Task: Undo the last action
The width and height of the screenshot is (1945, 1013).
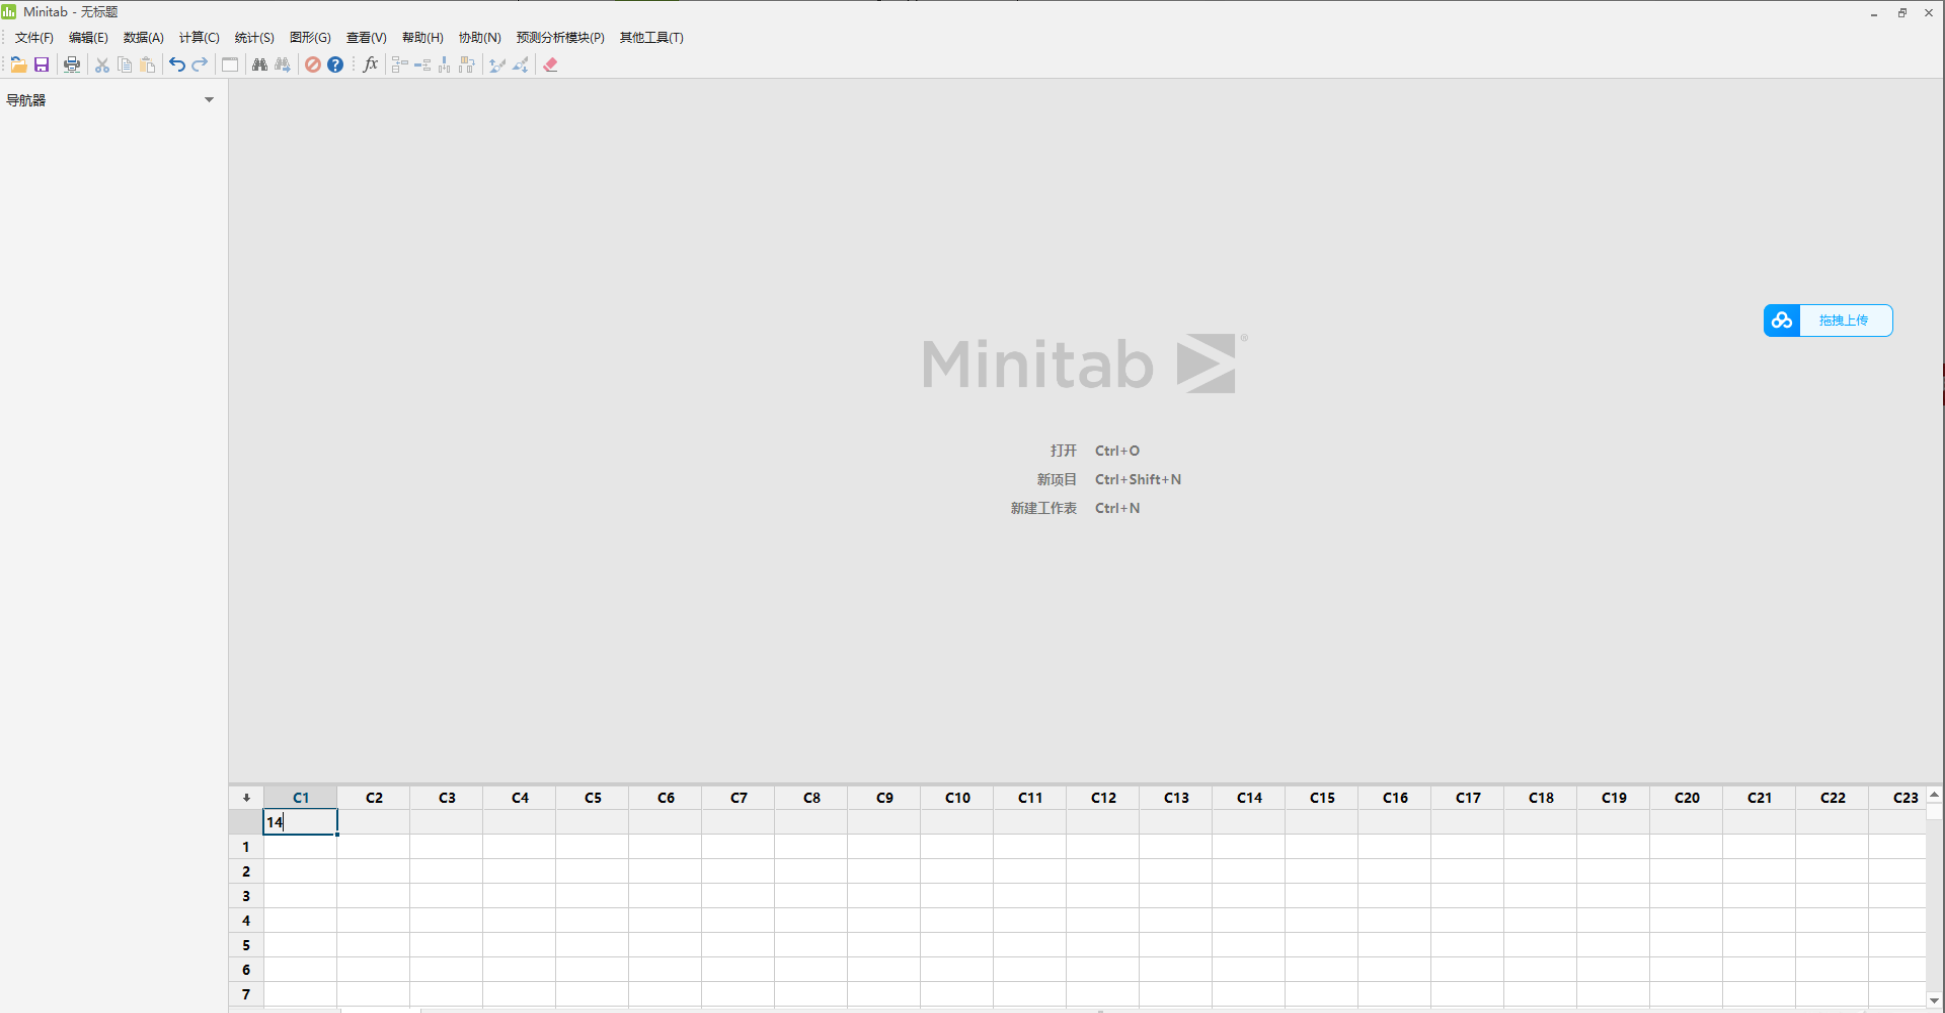Action: coord(177,65)
